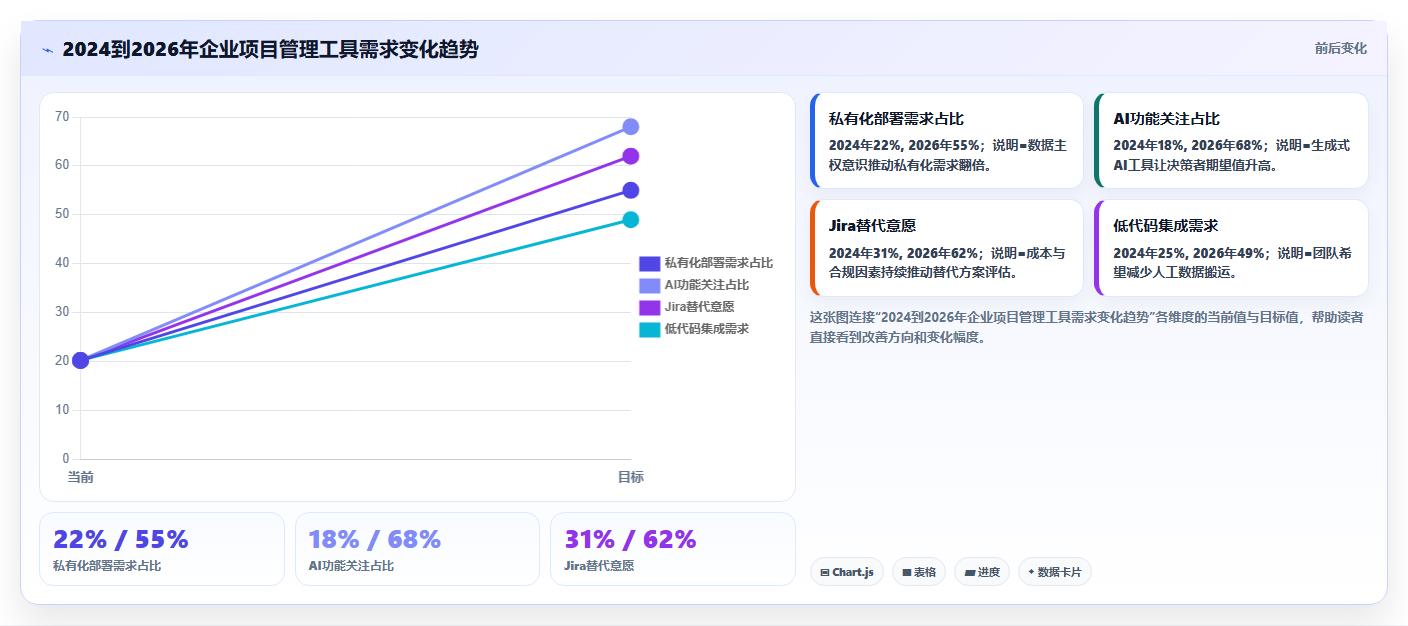Viewport: 1408px width, 626px height.
Task: Click the 私有化部署 target point at 55
Action: [631, 190]
